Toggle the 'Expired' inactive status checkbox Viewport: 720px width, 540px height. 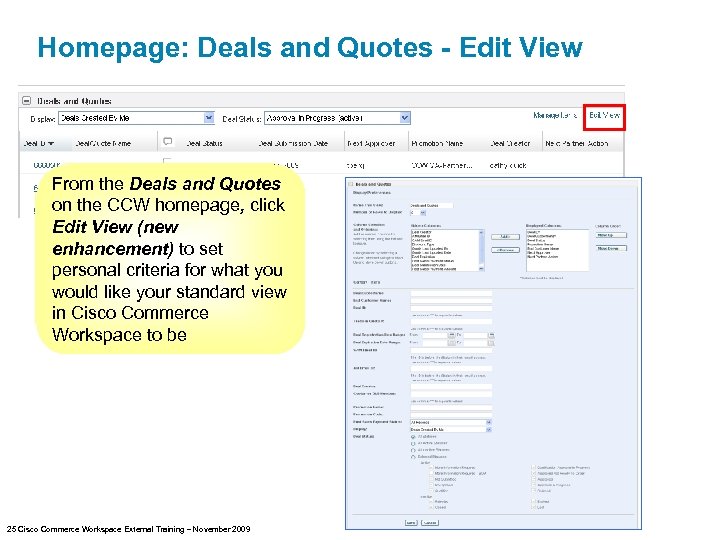coord(534,501)
